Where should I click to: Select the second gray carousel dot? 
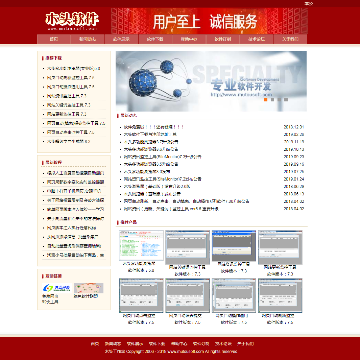272,99
